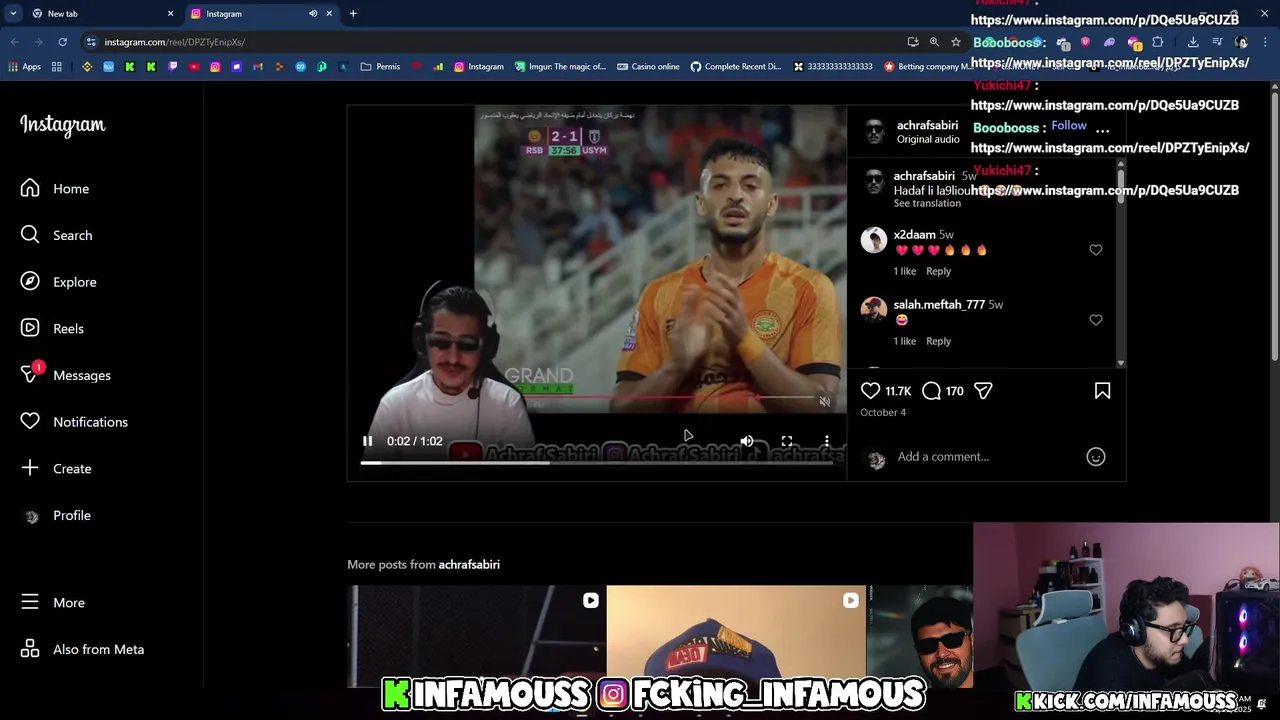The height and width of the screenshot is (720, 1280).
Task: Open the emoji picker for comments
Action: [1095, 457]
